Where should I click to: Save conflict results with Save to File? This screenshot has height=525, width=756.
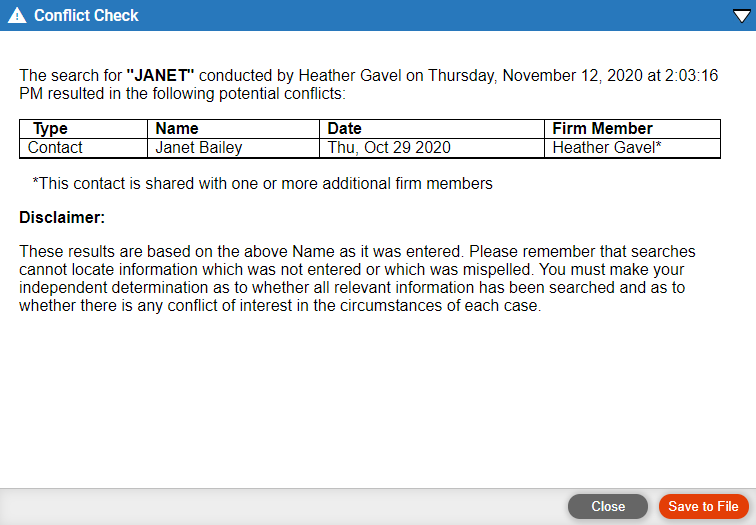coord(703,506)
